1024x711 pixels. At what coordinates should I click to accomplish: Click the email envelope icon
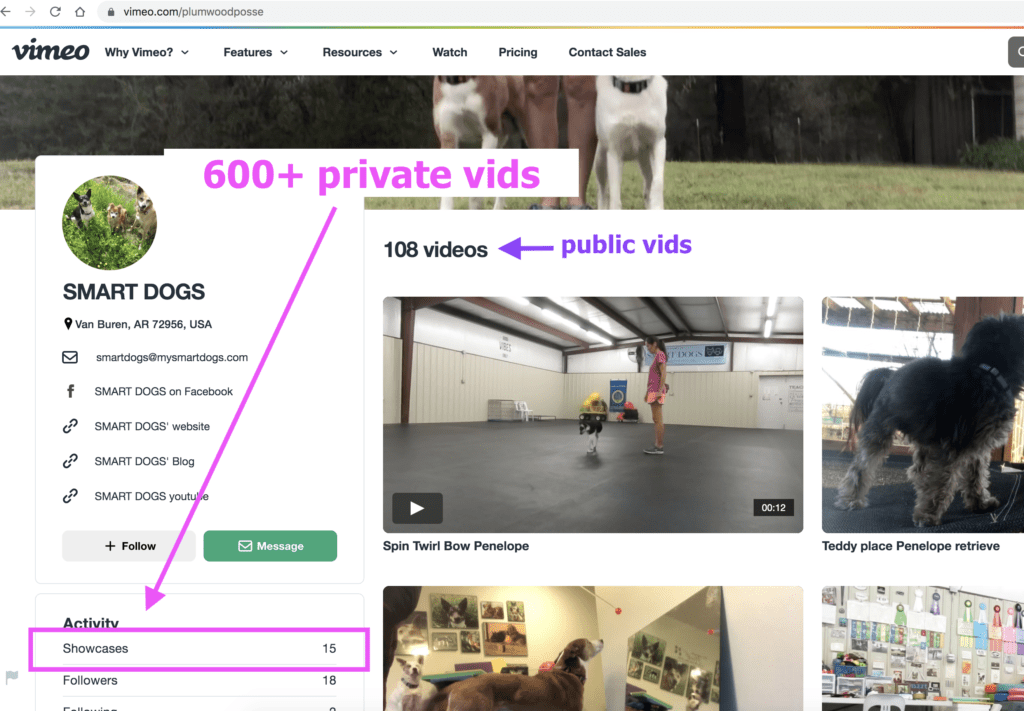click(x=70, y=357)
